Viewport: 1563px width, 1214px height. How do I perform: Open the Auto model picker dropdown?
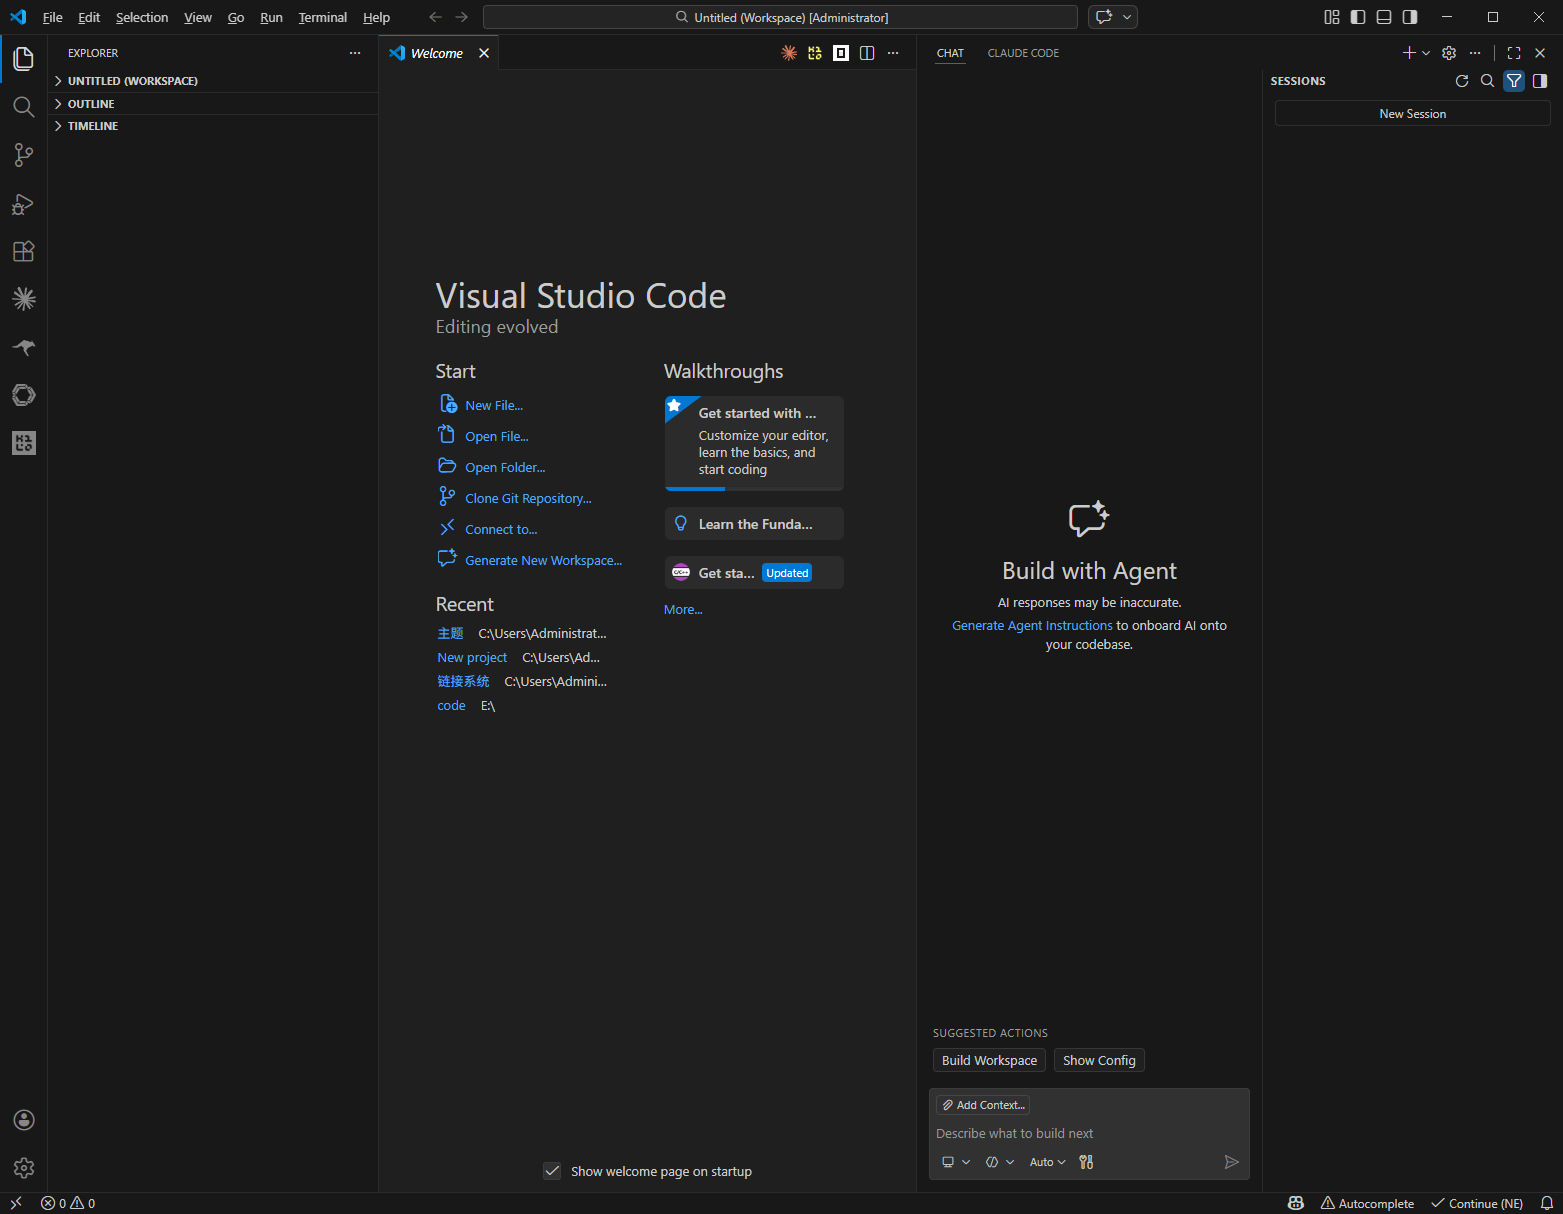click(1047, 1162)
